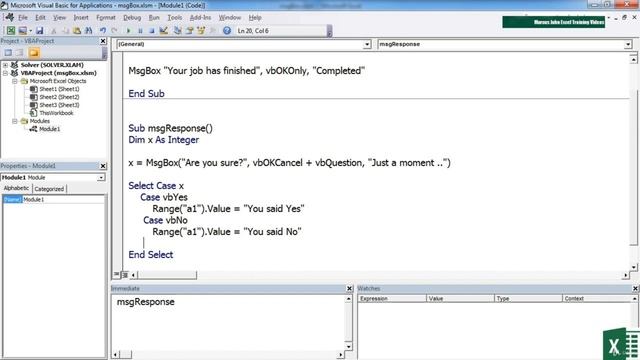This screenshot has width=640, height=360.
Task: Collapse the Modules folder
Action: (x=15, y=121)
